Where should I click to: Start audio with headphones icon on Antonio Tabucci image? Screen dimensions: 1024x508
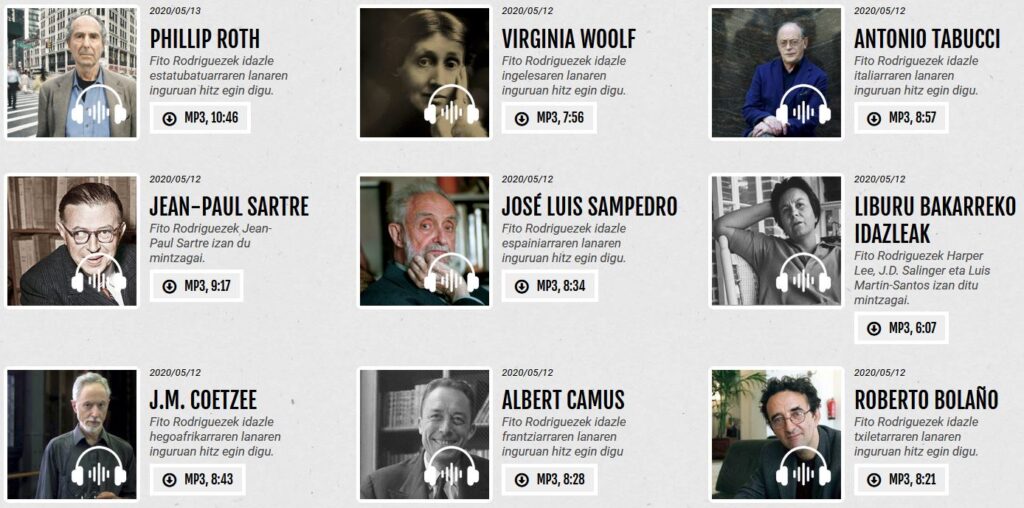[803, 105]
